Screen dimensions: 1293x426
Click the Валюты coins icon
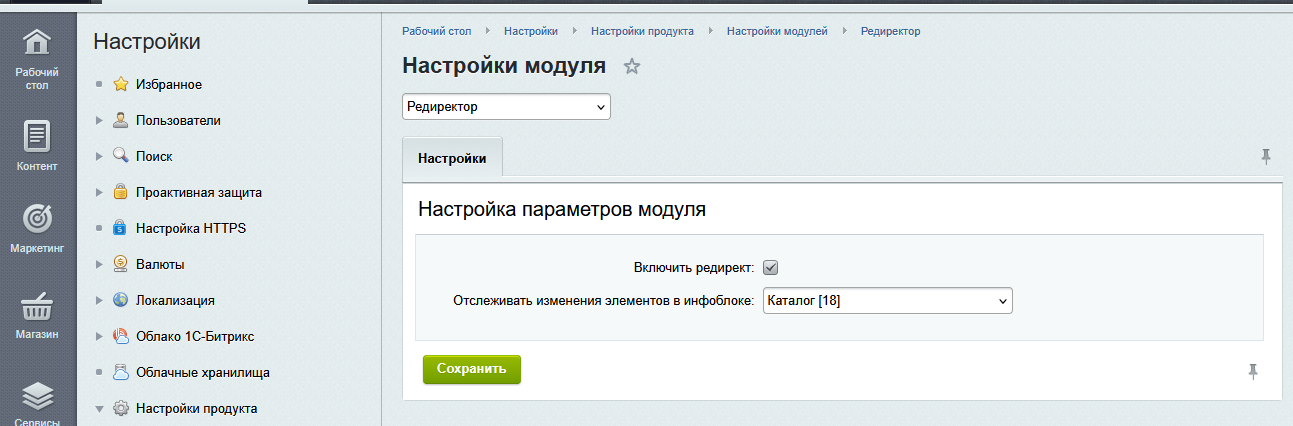click(x=120, y=264)
